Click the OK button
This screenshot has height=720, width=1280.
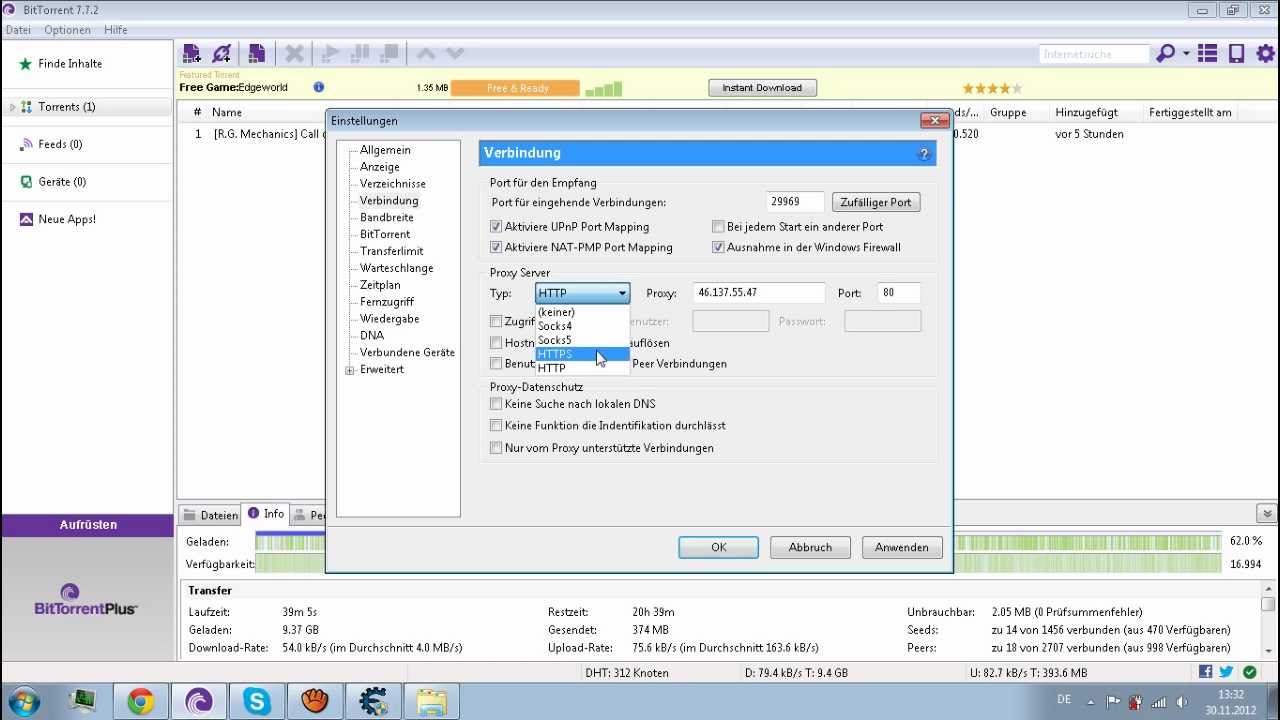point(718,547)
